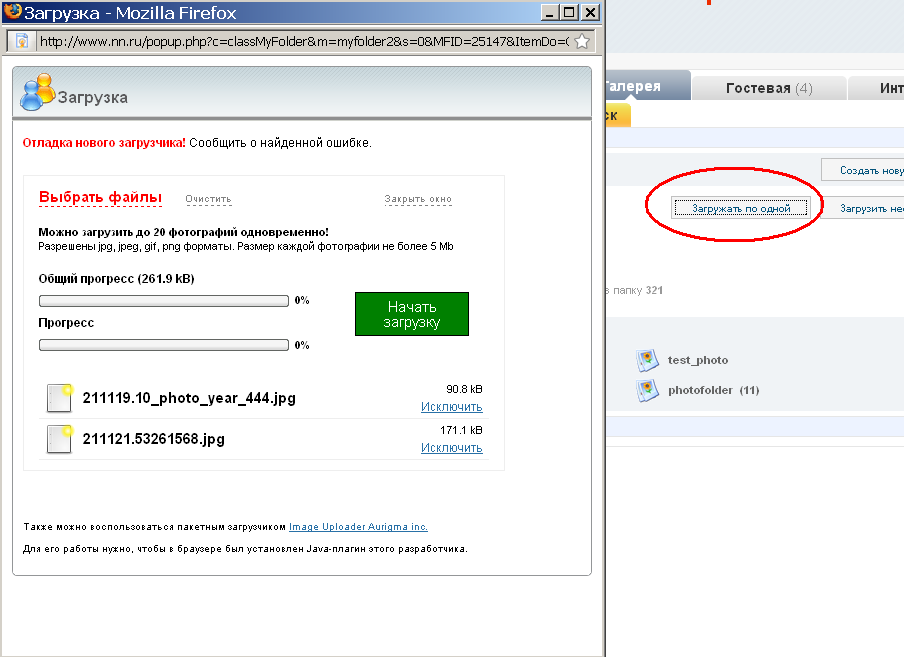Click the Общий прогресс progress bar
905x657 pixels.
164,301
